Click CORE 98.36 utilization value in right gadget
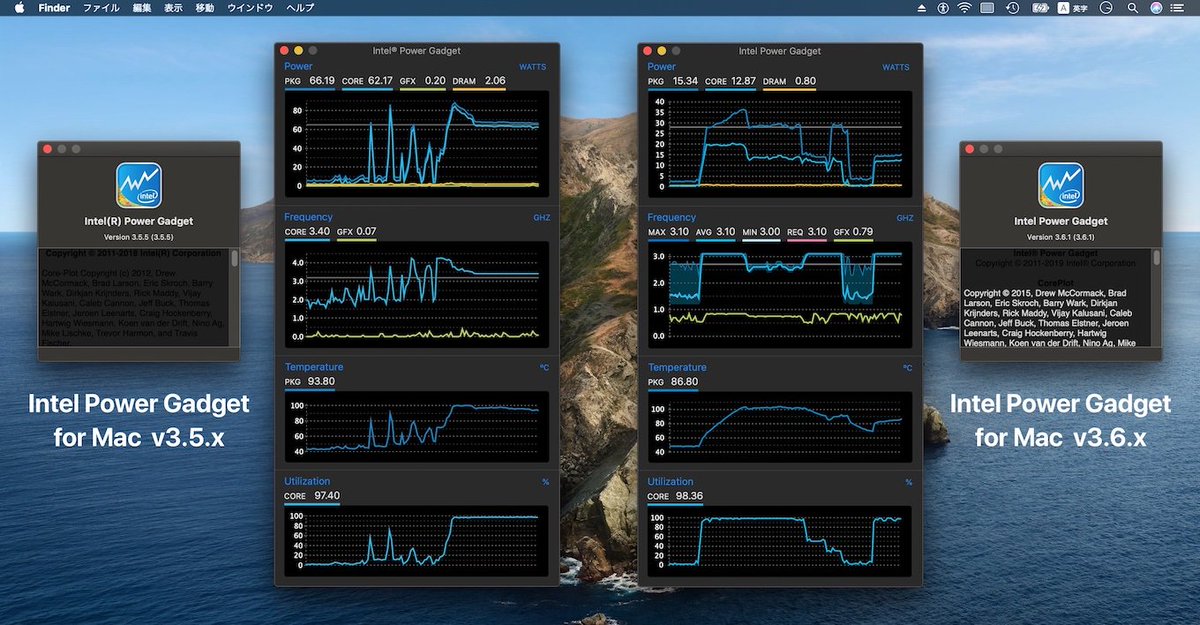1200x625 pixels. [676, 495]
